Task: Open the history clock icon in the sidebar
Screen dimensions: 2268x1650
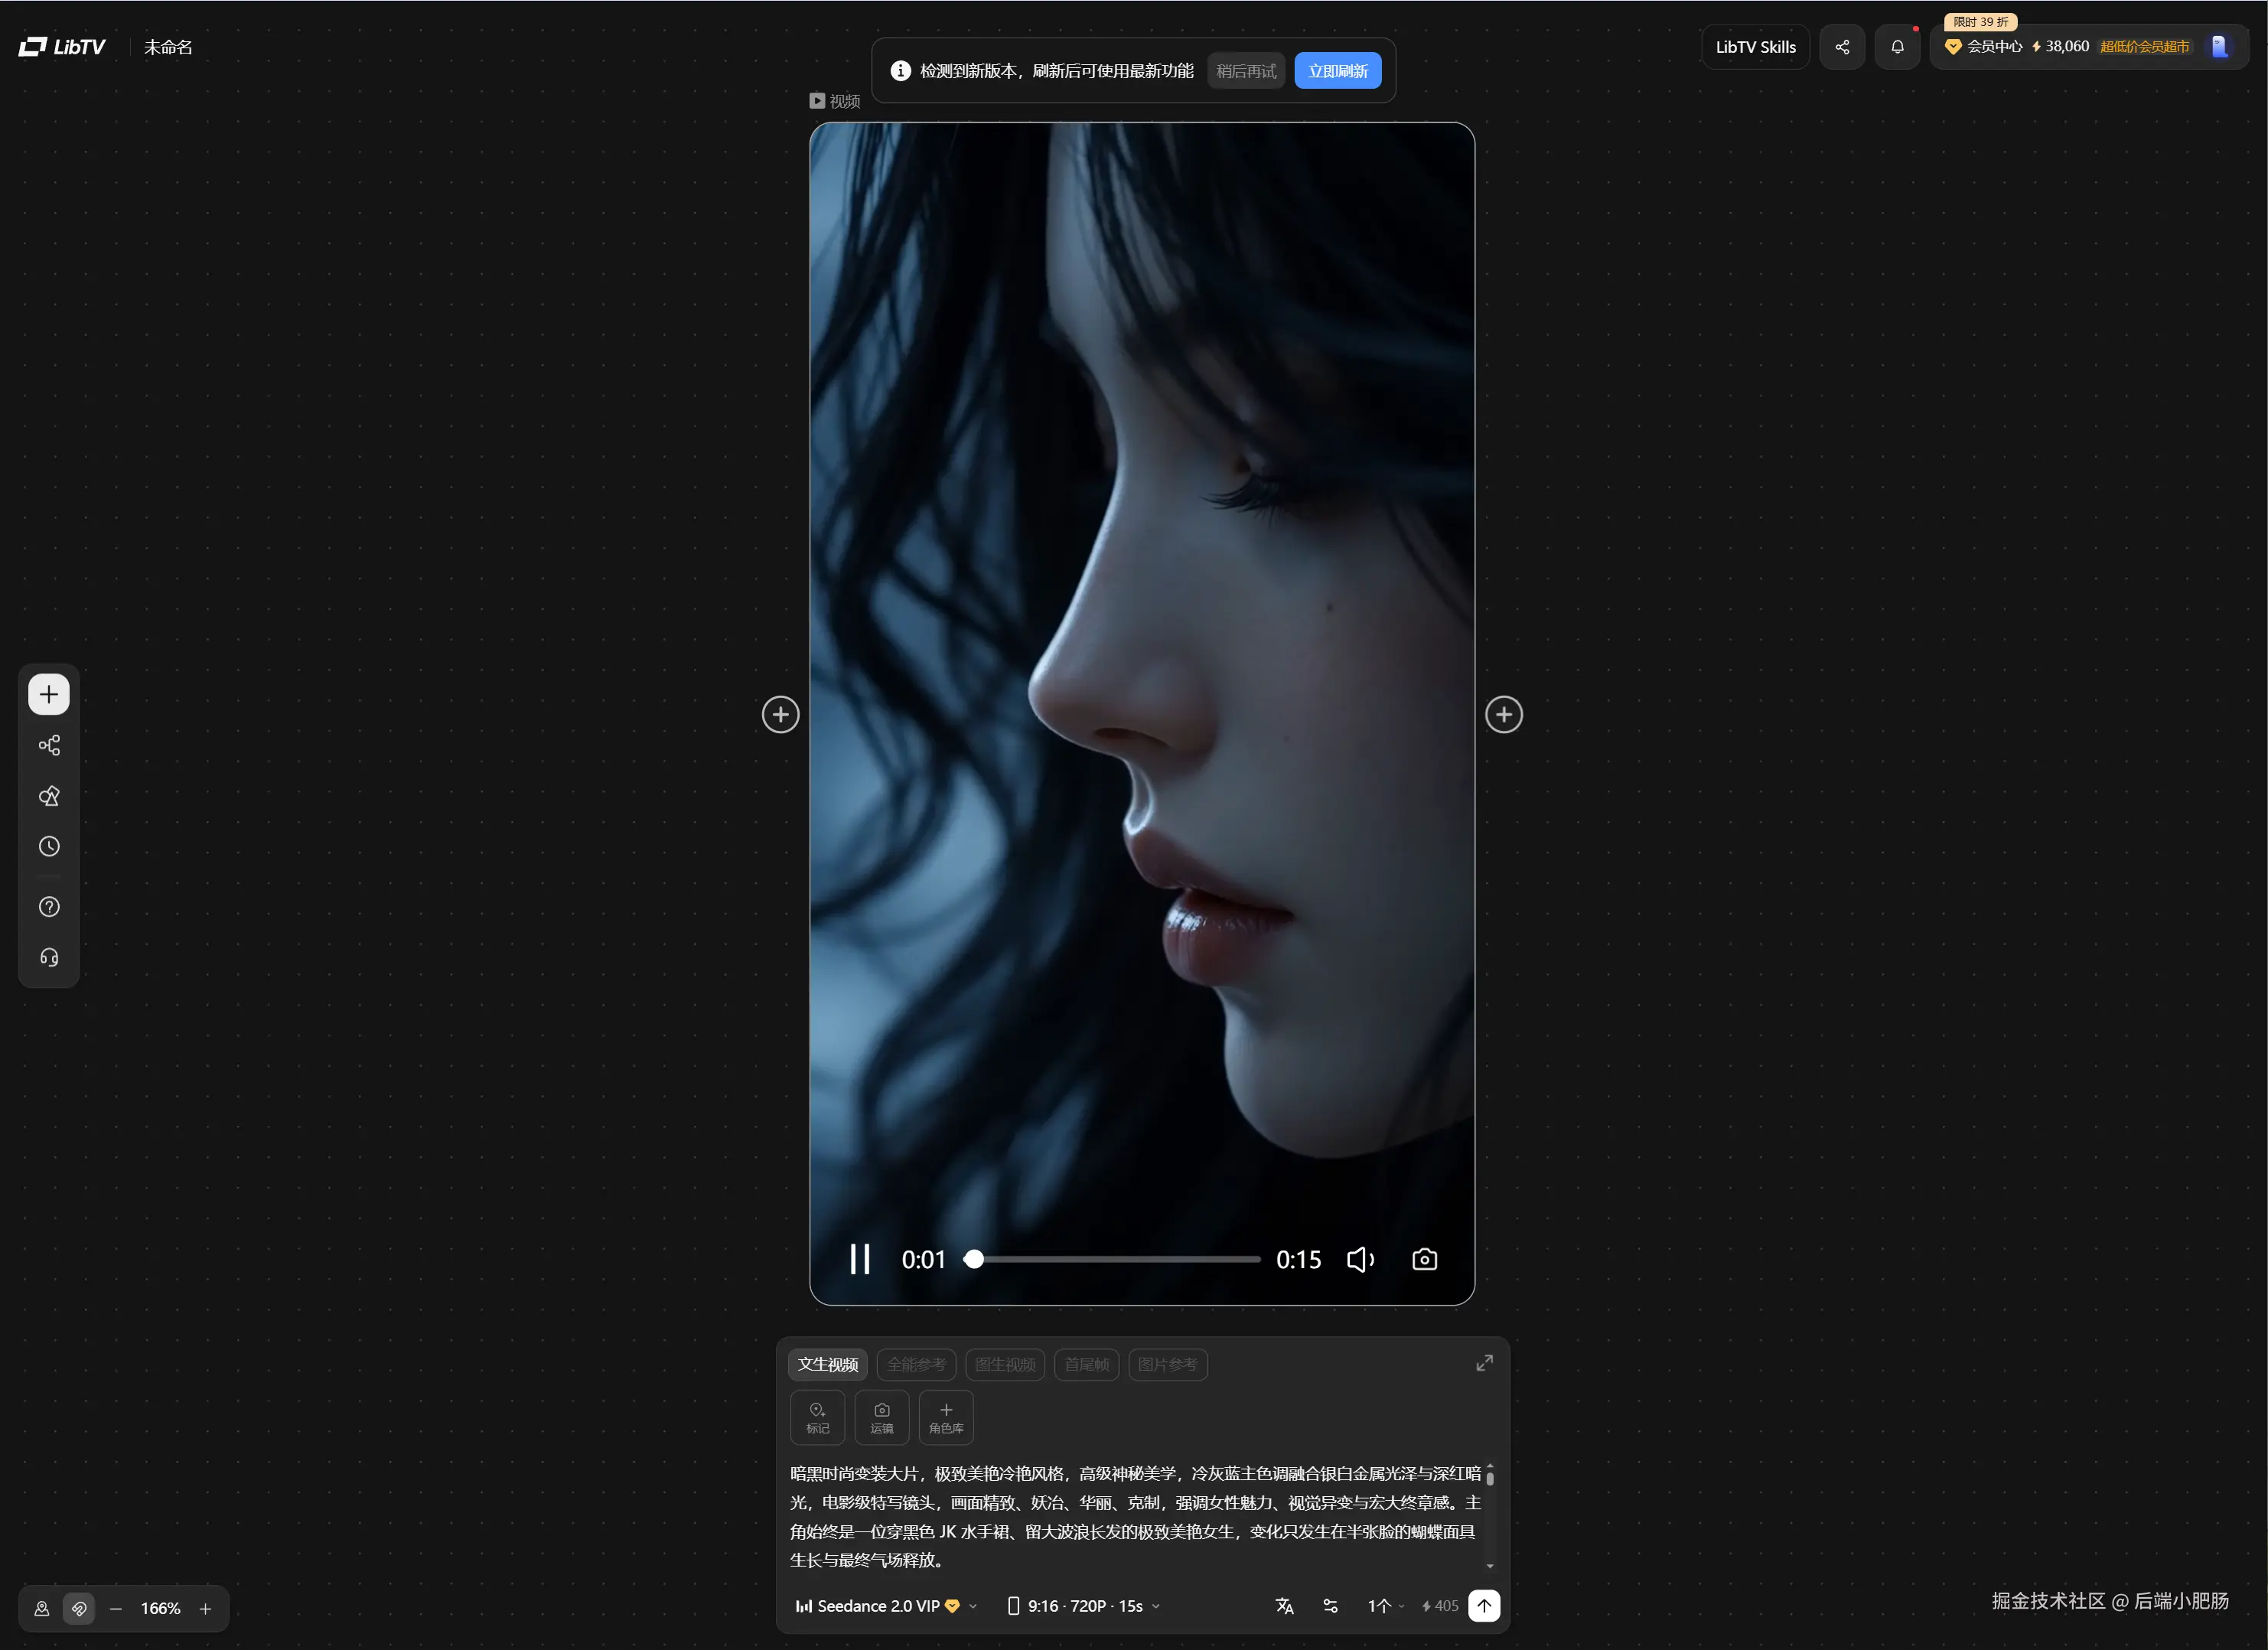Action: coord(48,846)
